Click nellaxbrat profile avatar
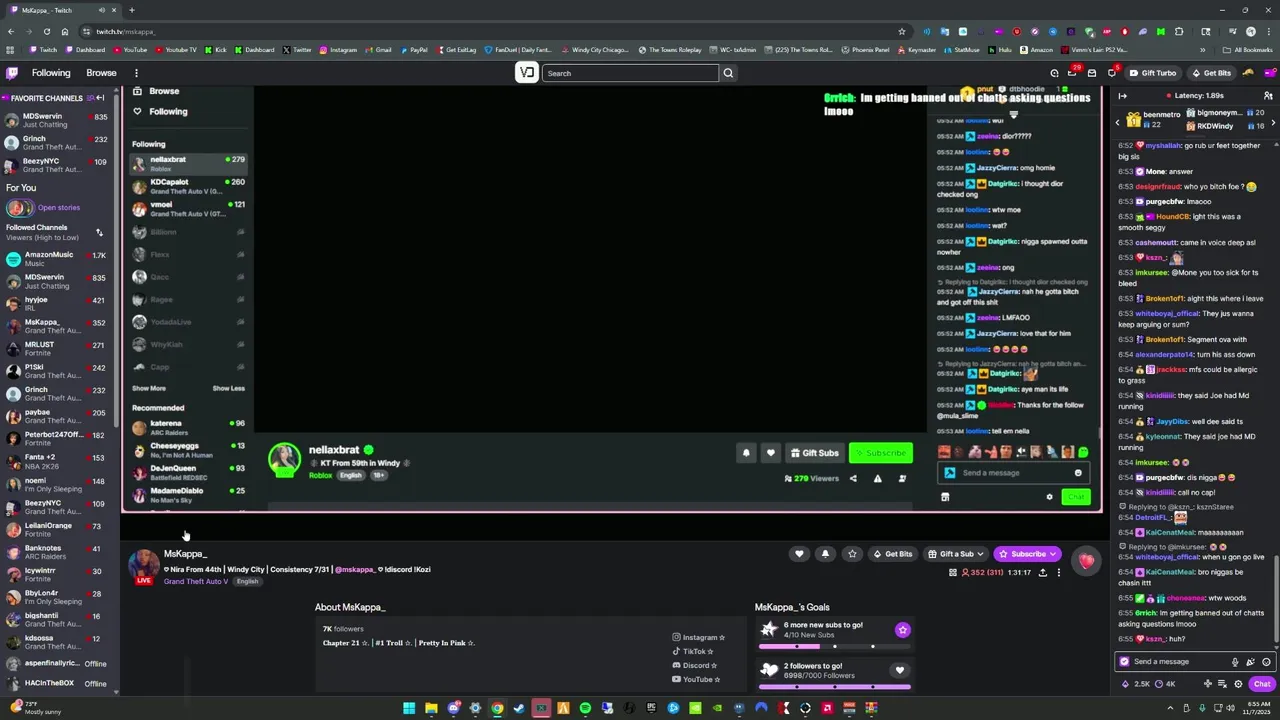The width and height of the screenshot is (1280, 720). pos(285,459)
